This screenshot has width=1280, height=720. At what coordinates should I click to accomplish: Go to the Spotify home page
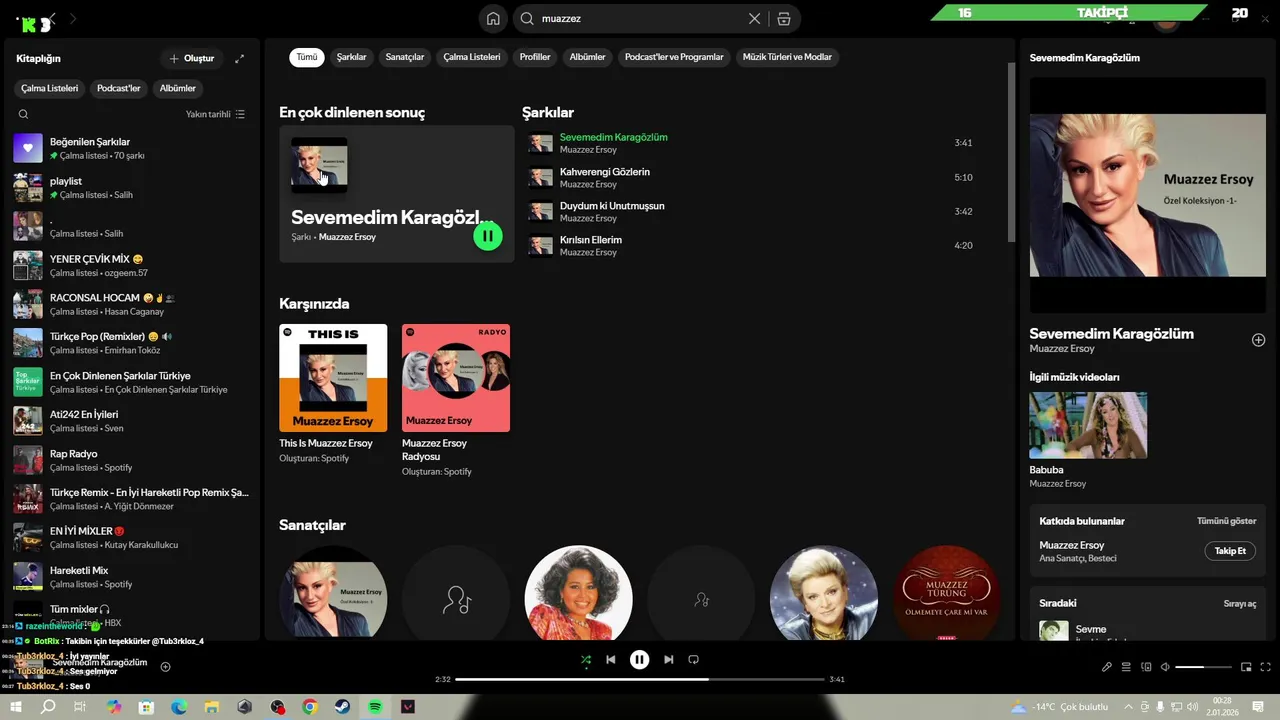493,18
